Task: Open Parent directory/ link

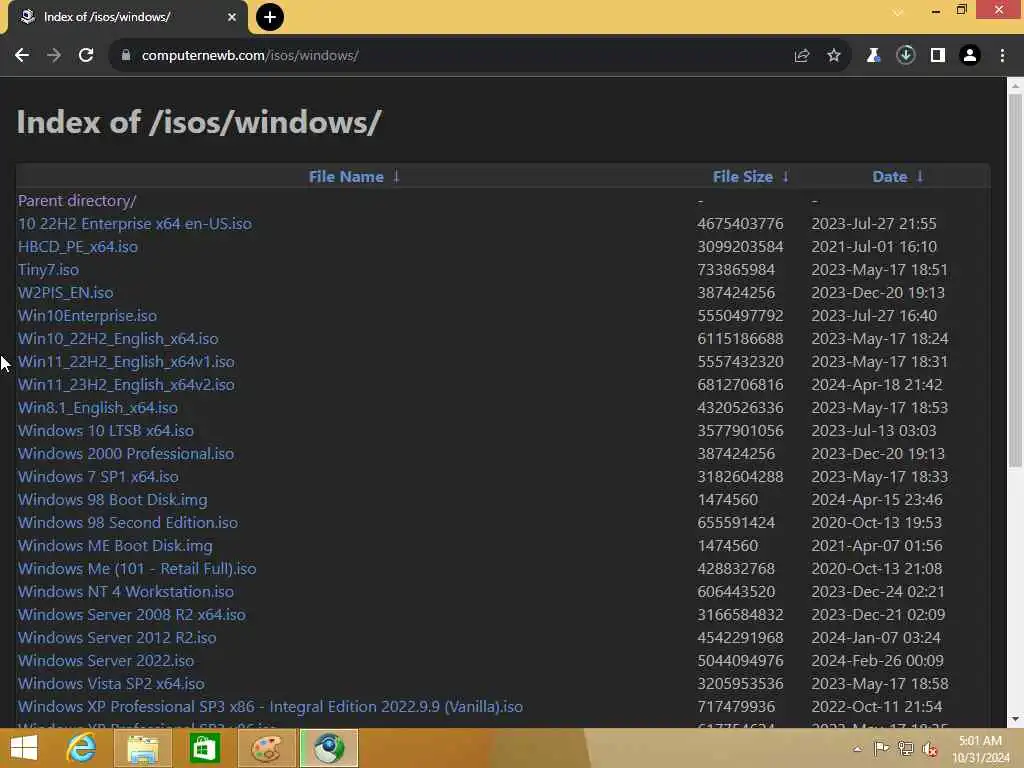Action: coord(77,200)
